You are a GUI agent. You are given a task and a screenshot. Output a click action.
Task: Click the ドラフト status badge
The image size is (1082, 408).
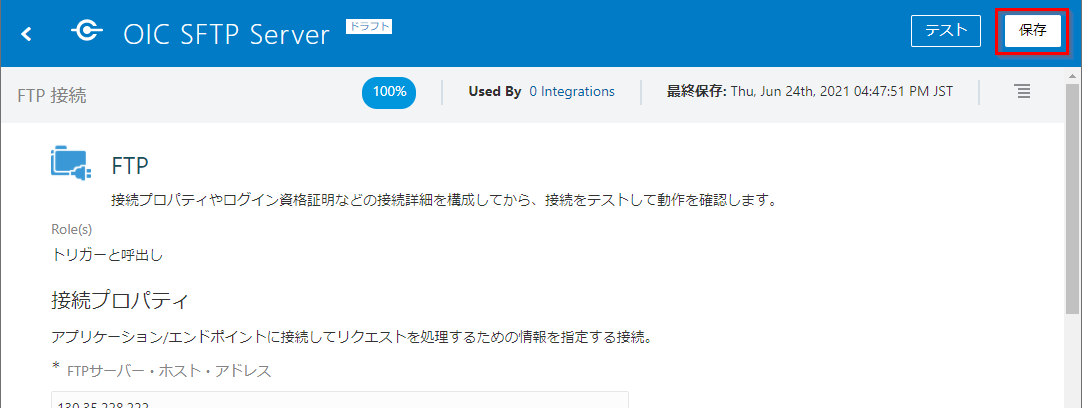(x=369, y=27)
